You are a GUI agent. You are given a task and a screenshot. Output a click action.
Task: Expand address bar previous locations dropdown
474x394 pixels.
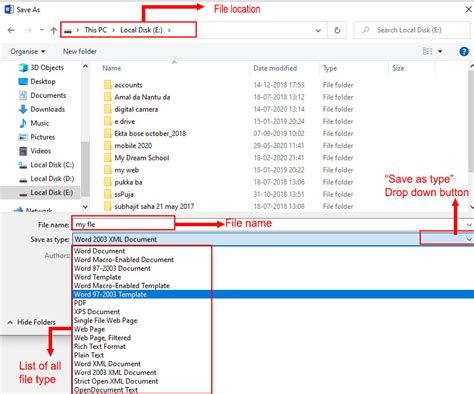point(318,31)
